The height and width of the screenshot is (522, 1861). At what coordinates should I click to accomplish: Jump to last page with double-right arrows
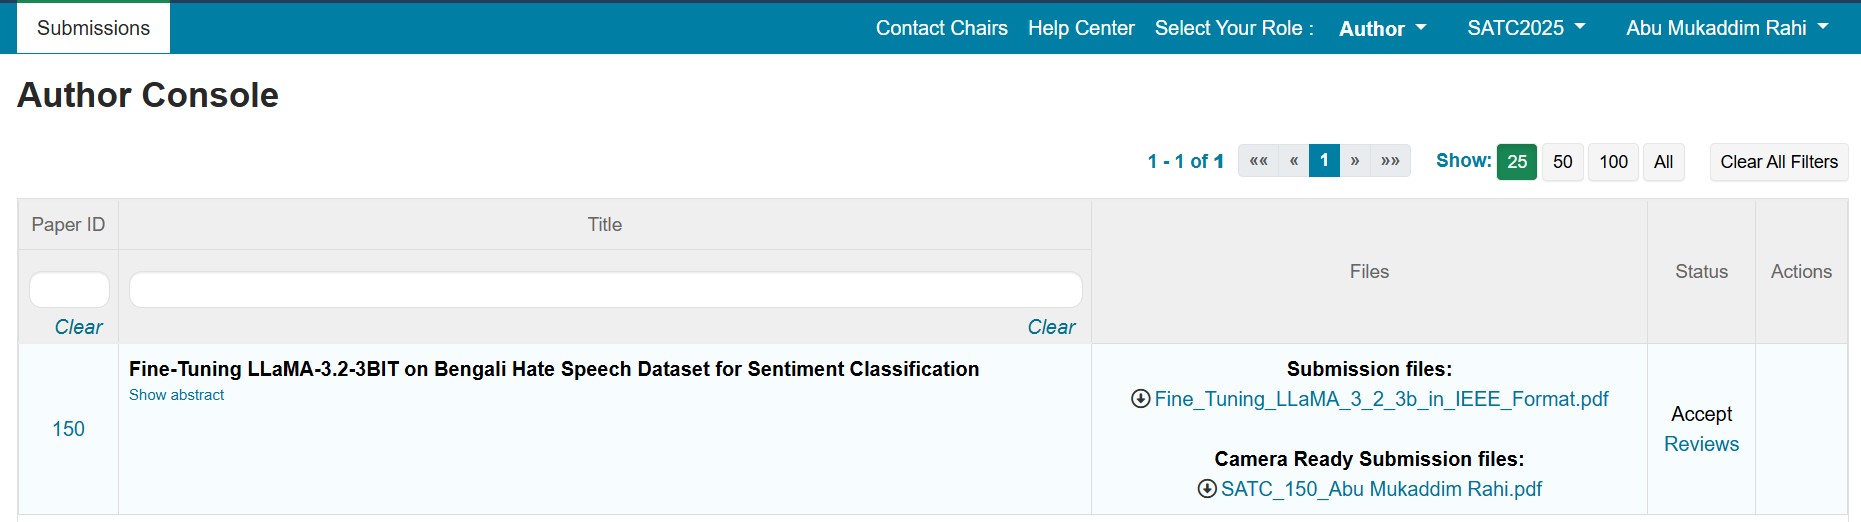[x=1390, y=161]
